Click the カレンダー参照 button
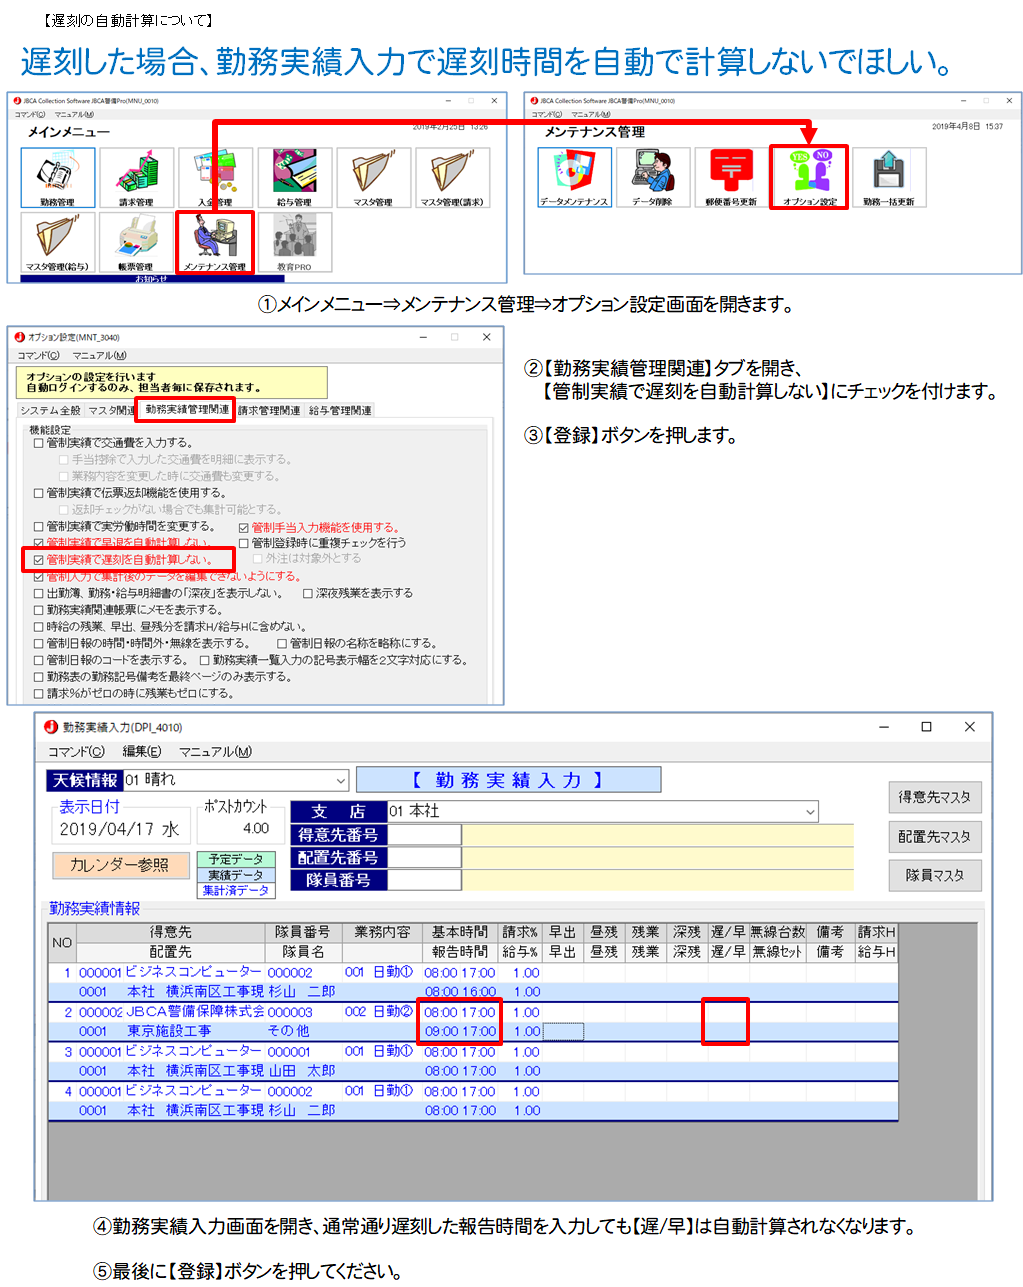 [119, 865]
